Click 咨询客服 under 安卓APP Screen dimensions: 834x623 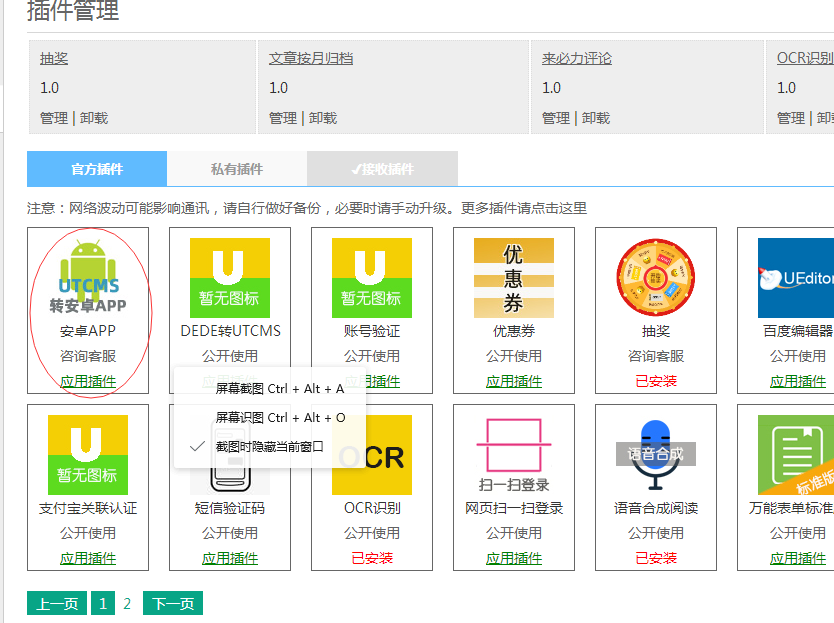click(x=88, y=356)
